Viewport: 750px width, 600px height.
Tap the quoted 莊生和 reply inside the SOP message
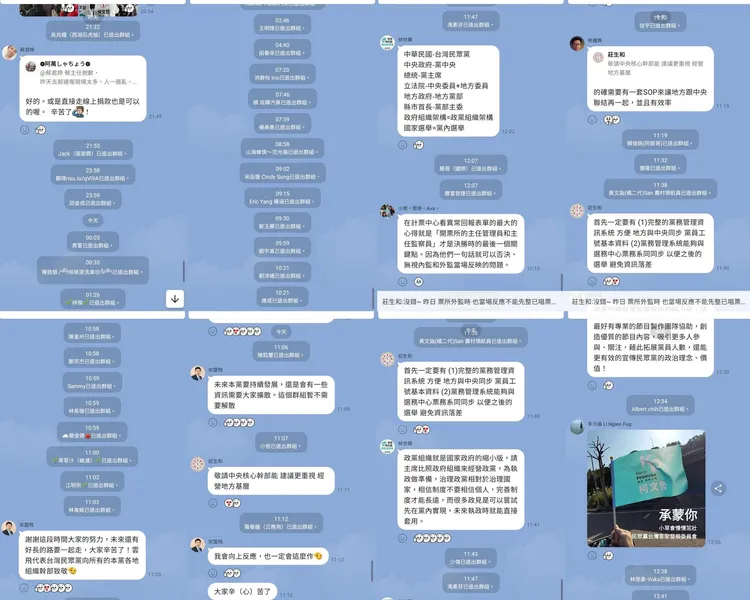click(x=650, y=64)
